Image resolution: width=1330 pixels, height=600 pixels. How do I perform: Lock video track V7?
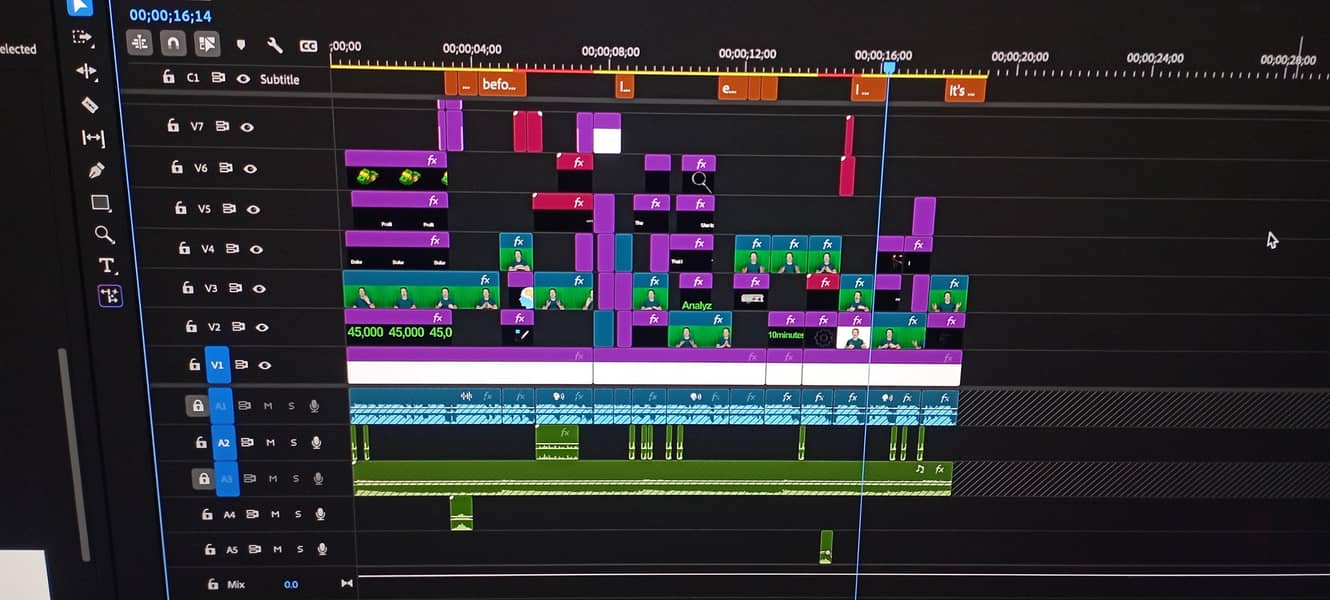tap(173, 126)
